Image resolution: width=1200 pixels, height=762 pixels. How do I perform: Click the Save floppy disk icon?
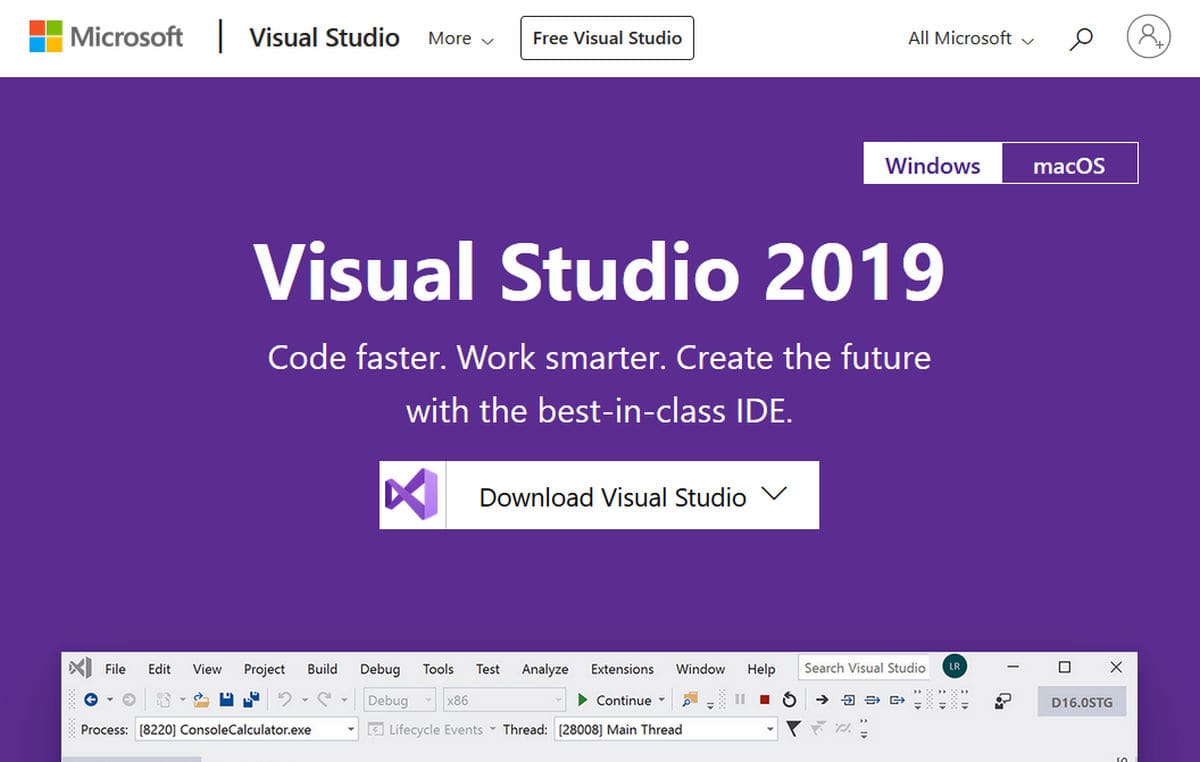click(227, 700)
